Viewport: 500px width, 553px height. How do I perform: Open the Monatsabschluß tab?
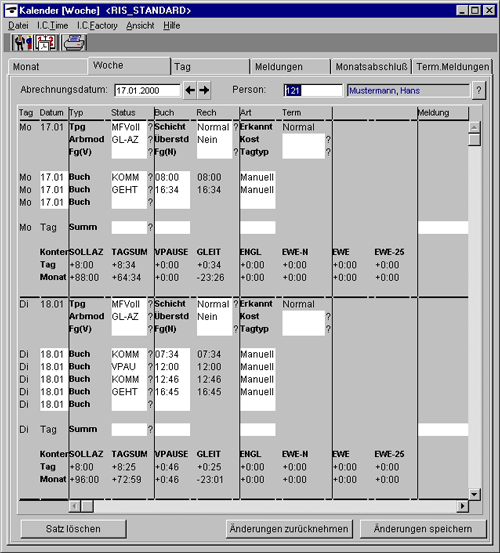click(x=371, y=67)
